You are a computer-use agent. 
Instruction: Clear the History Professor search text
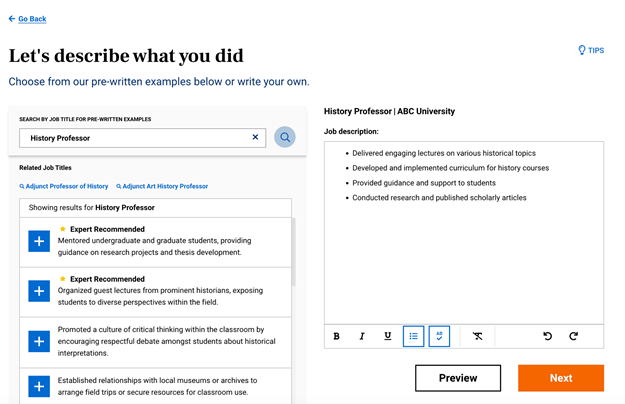[255, 137]
